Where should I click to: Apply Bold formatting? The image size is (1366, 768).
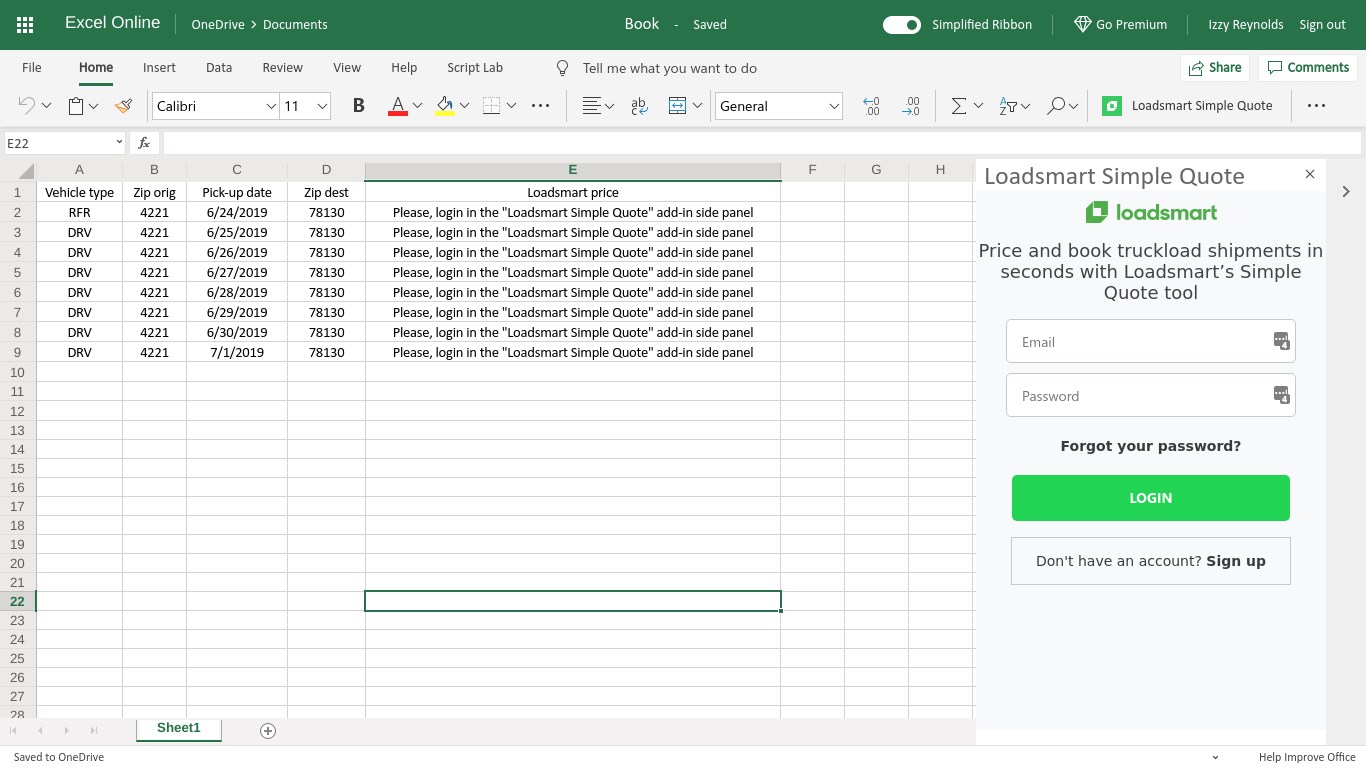pos(358,106)
